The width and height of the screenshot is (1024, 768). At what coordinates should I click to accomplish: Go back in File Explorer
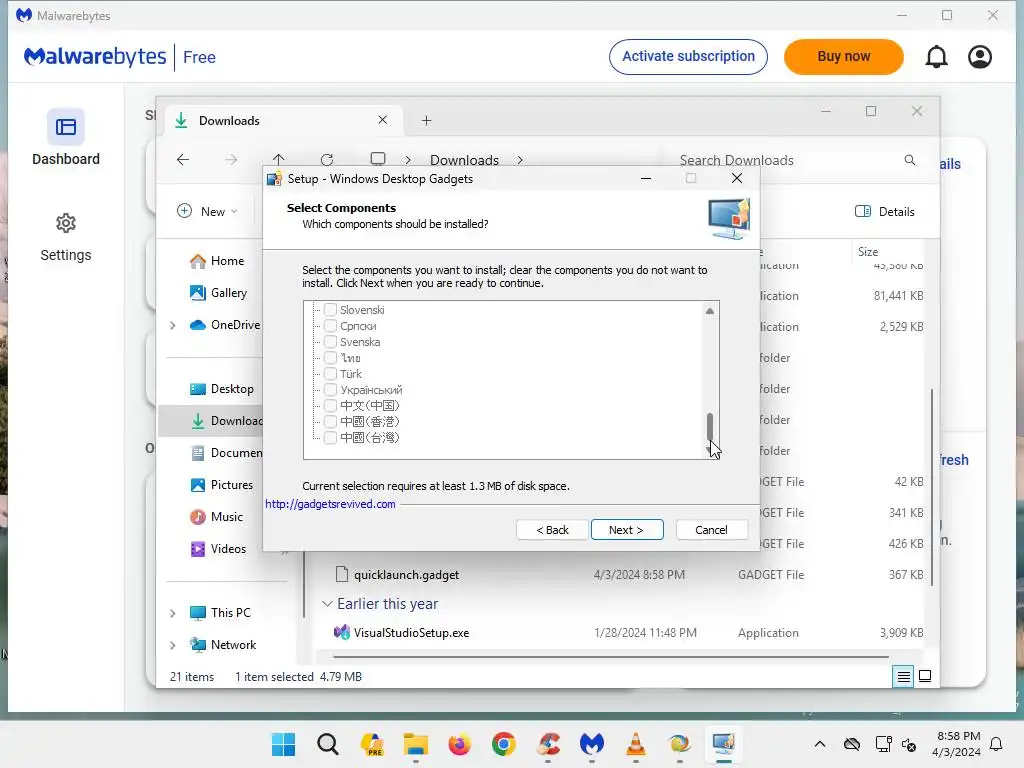[183, 159]
